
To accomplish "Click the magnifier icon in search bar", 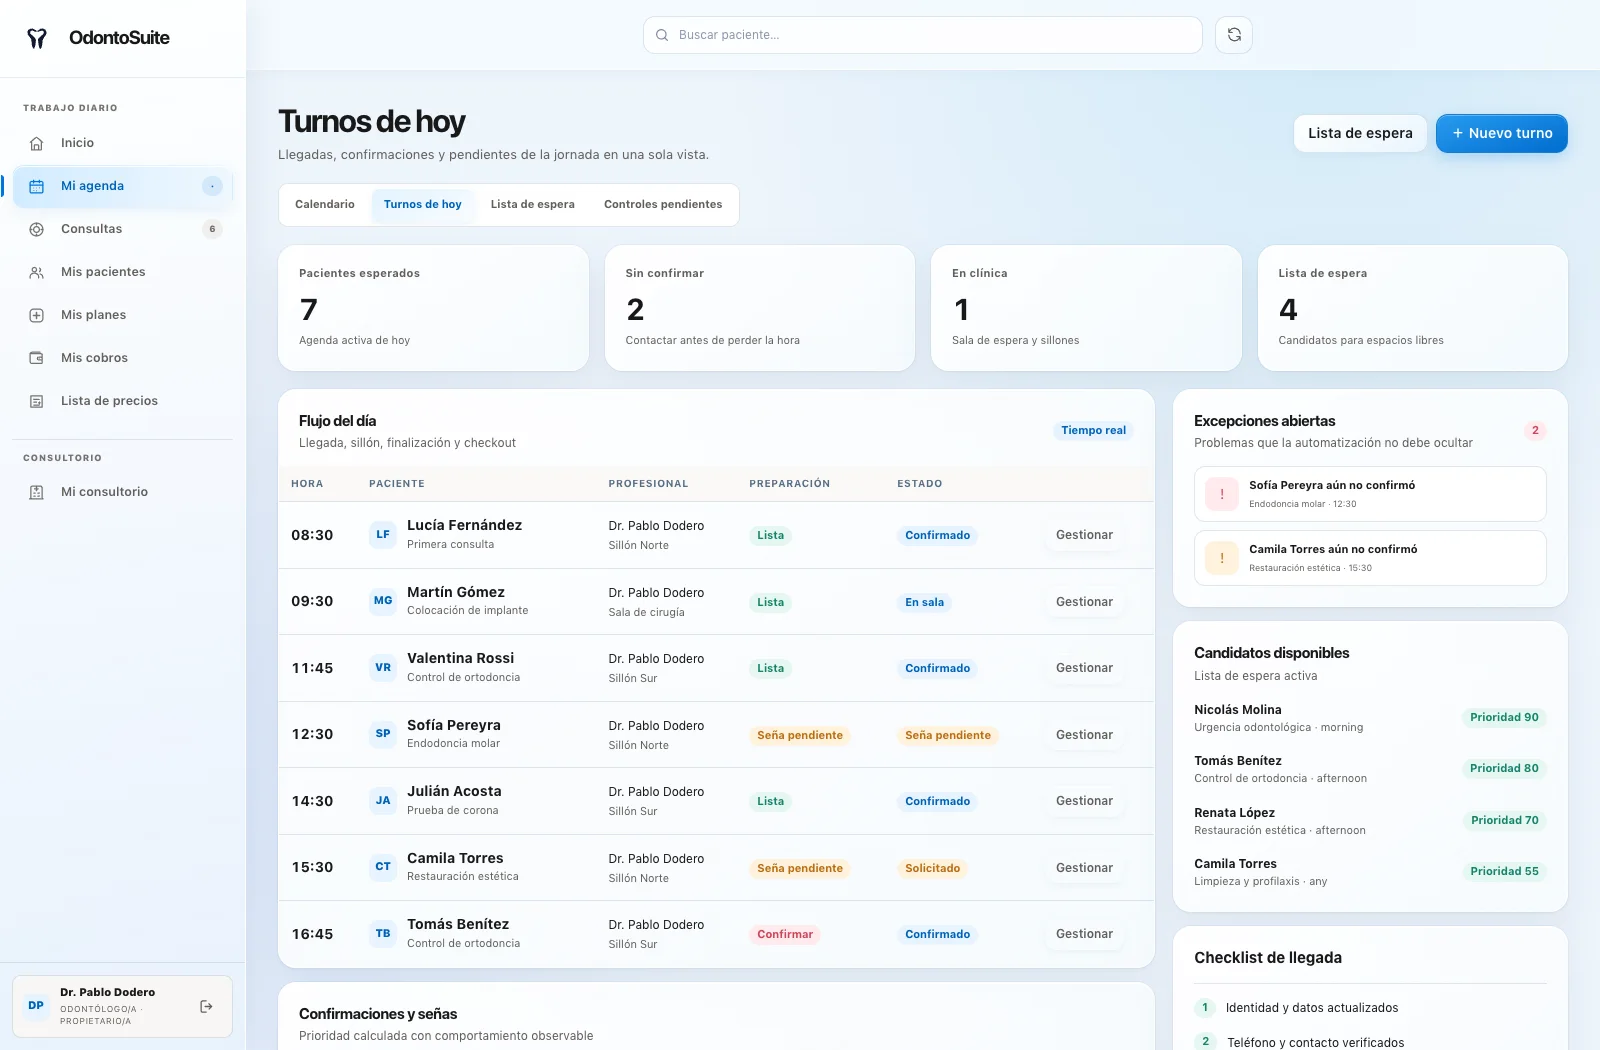I will (662, 35).
